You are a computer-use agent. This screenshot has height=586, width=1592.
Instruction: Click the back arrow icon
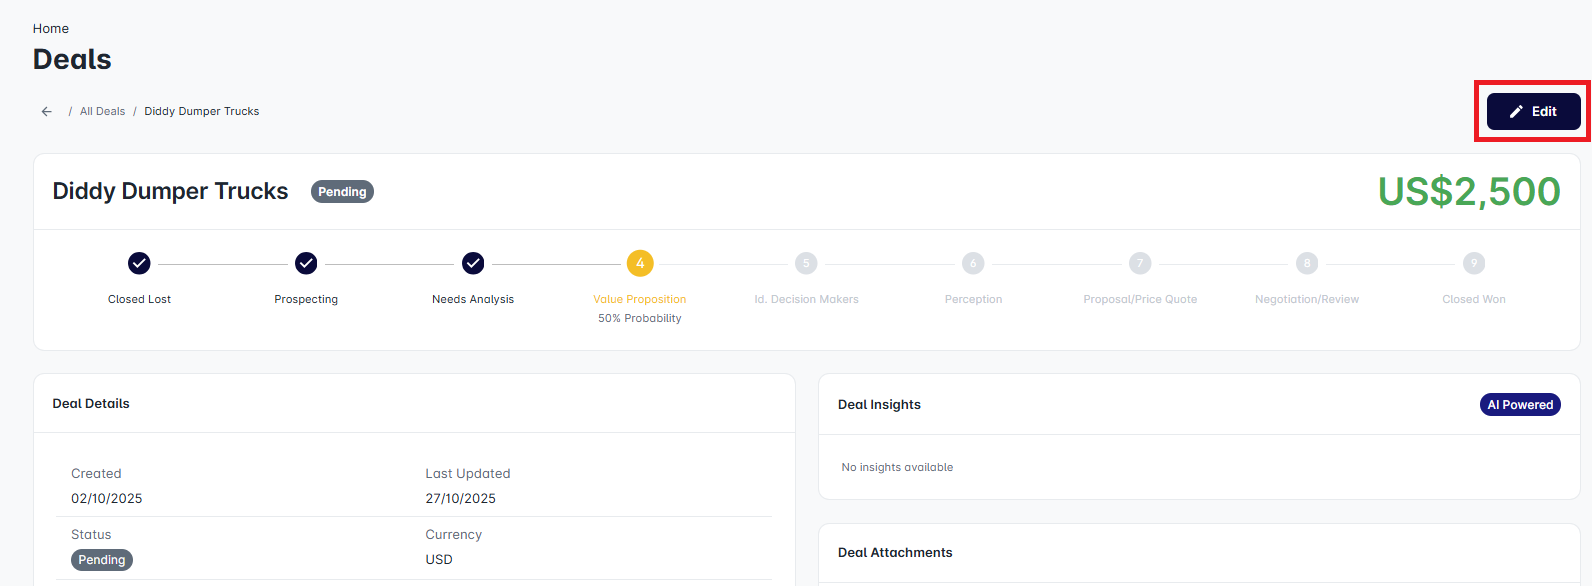tap(47, 112)
